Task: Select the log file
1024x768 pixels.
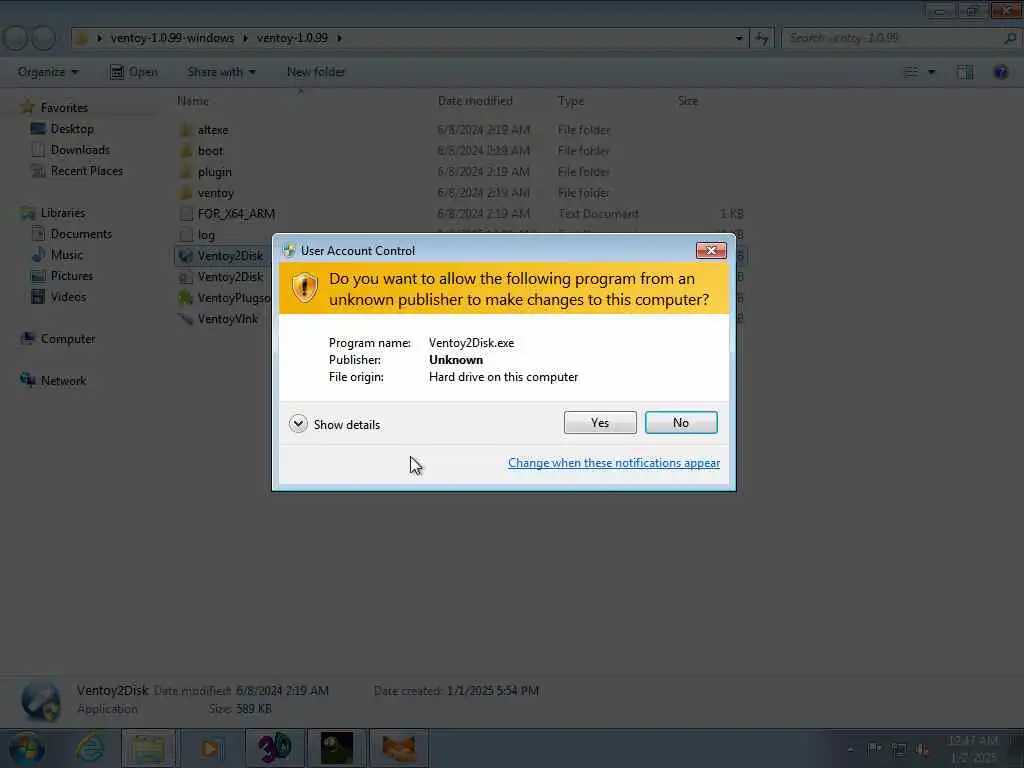Action: [206, 234]
